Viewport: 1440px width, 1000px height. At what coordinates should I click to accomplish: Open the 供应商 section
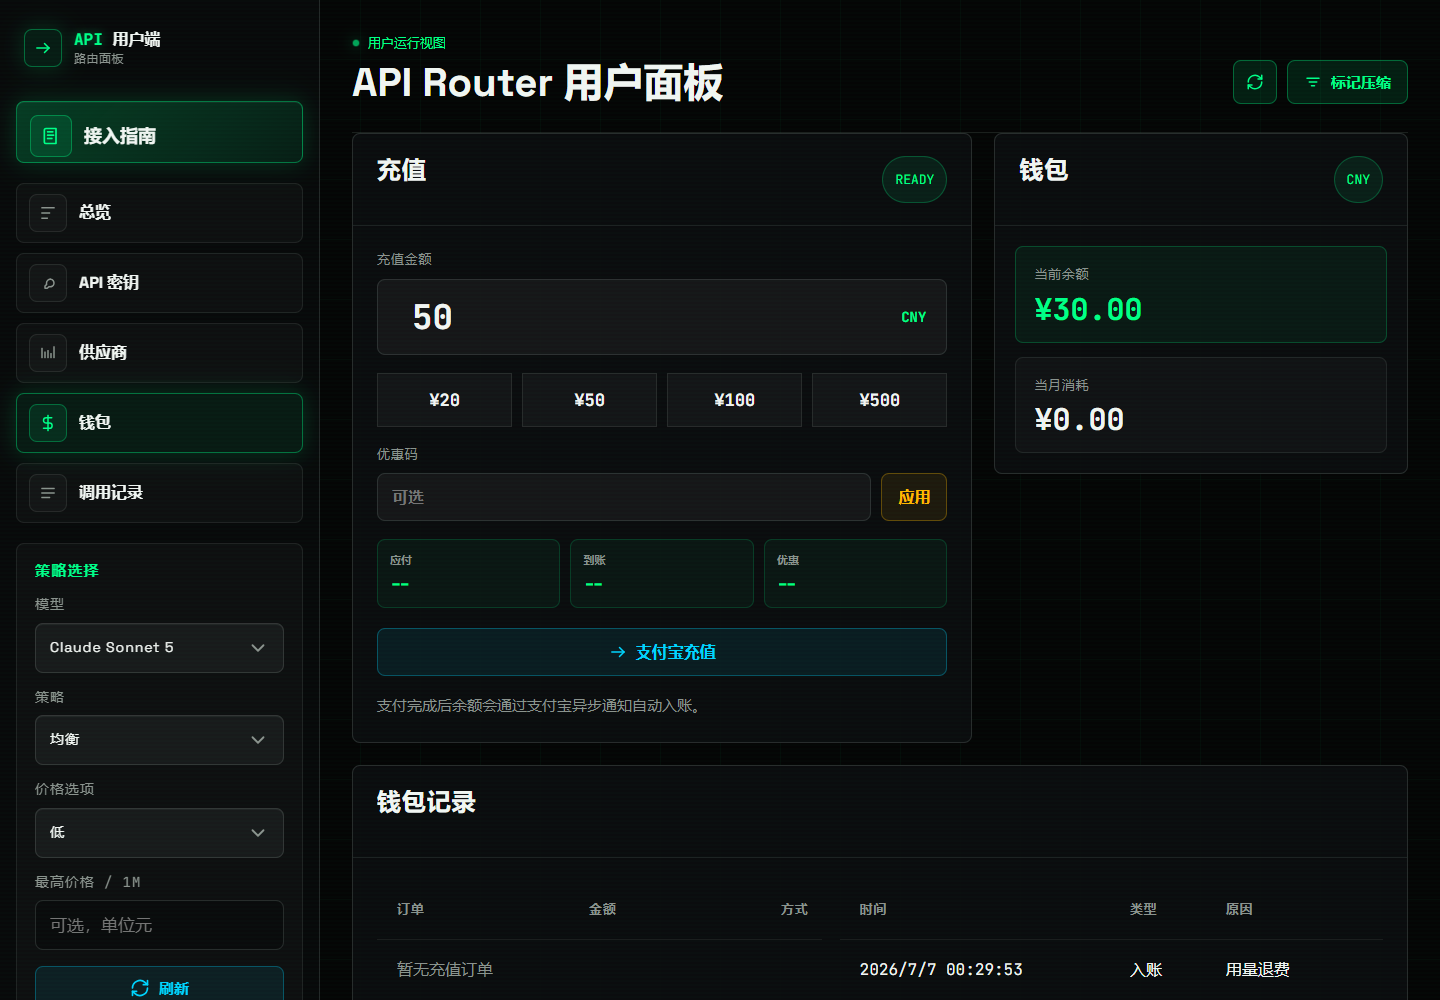(x=159, y=353)
